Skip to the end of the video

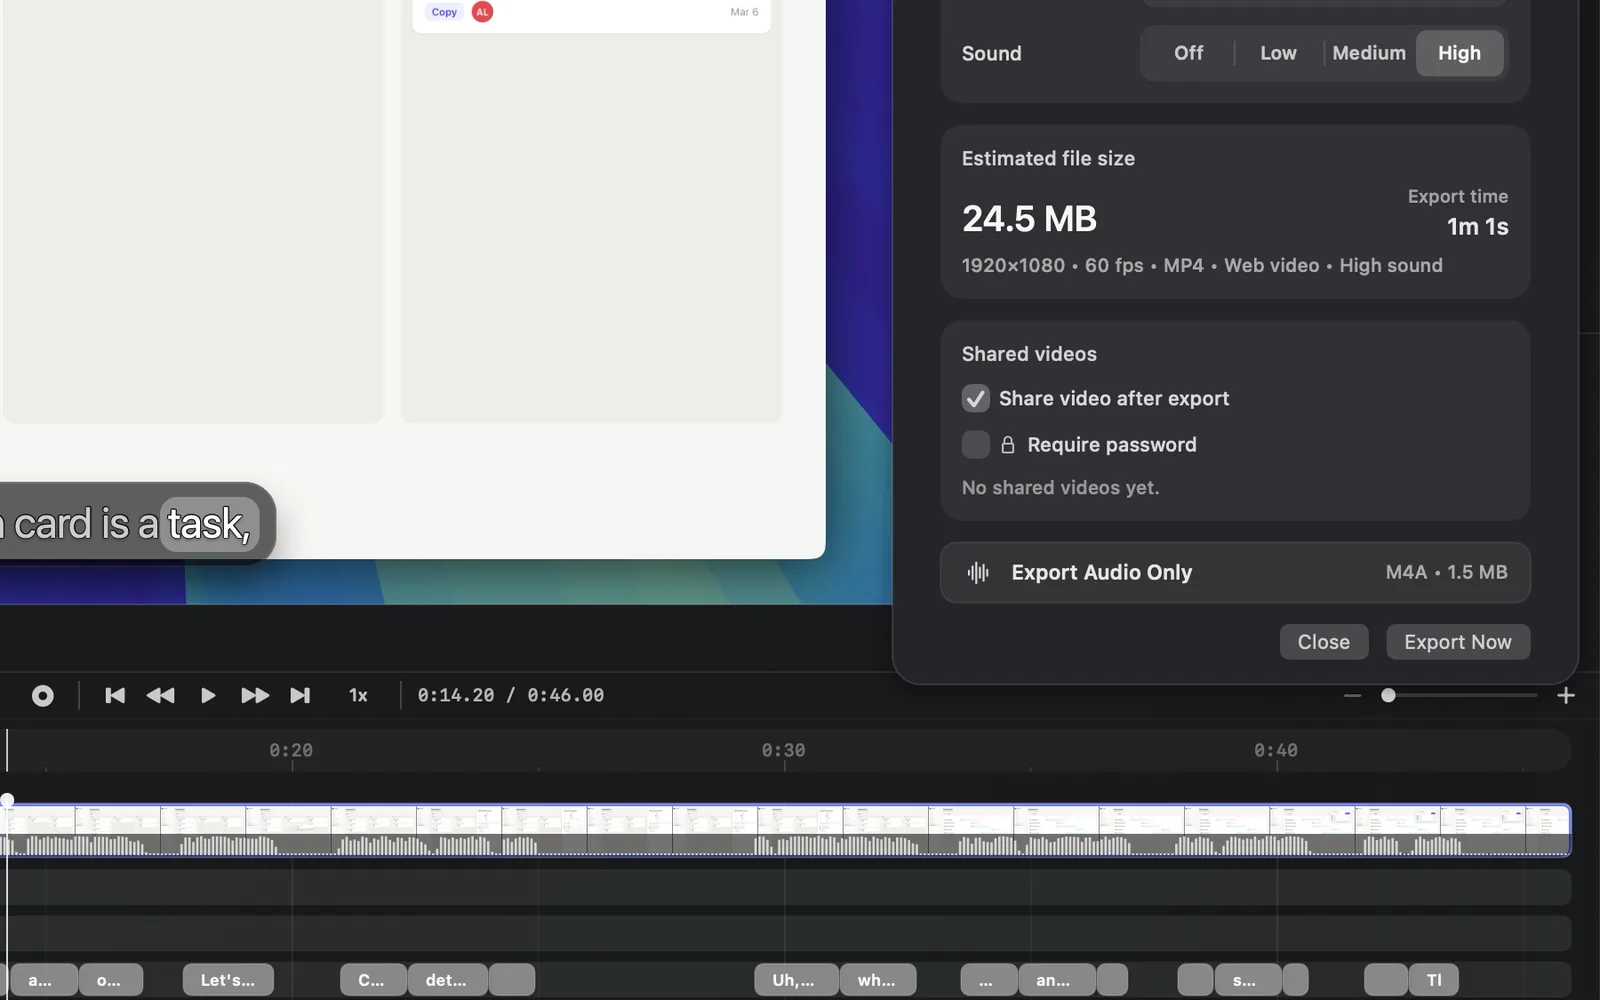point(300,696)
